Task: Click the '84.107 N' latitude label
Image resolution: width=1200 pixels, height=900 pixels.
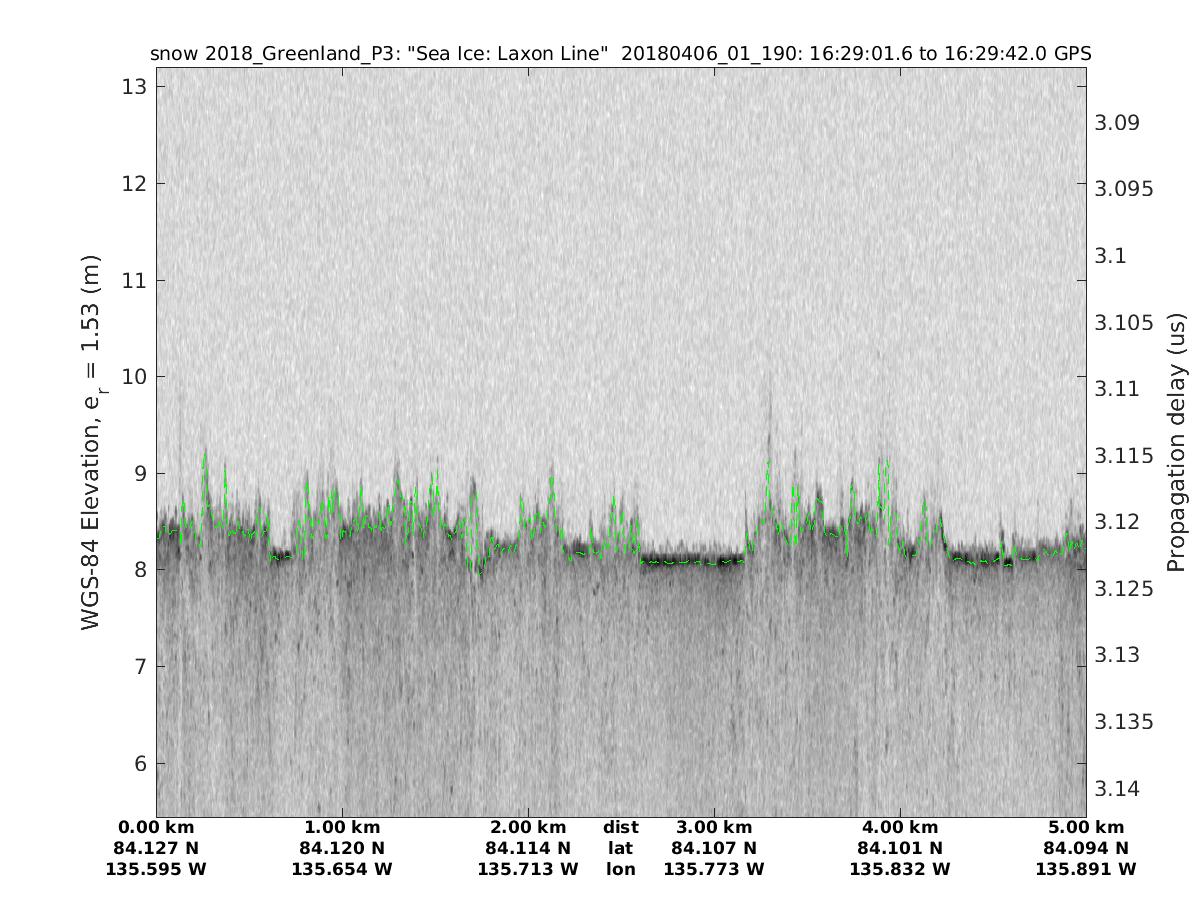Action: (713, 848)
